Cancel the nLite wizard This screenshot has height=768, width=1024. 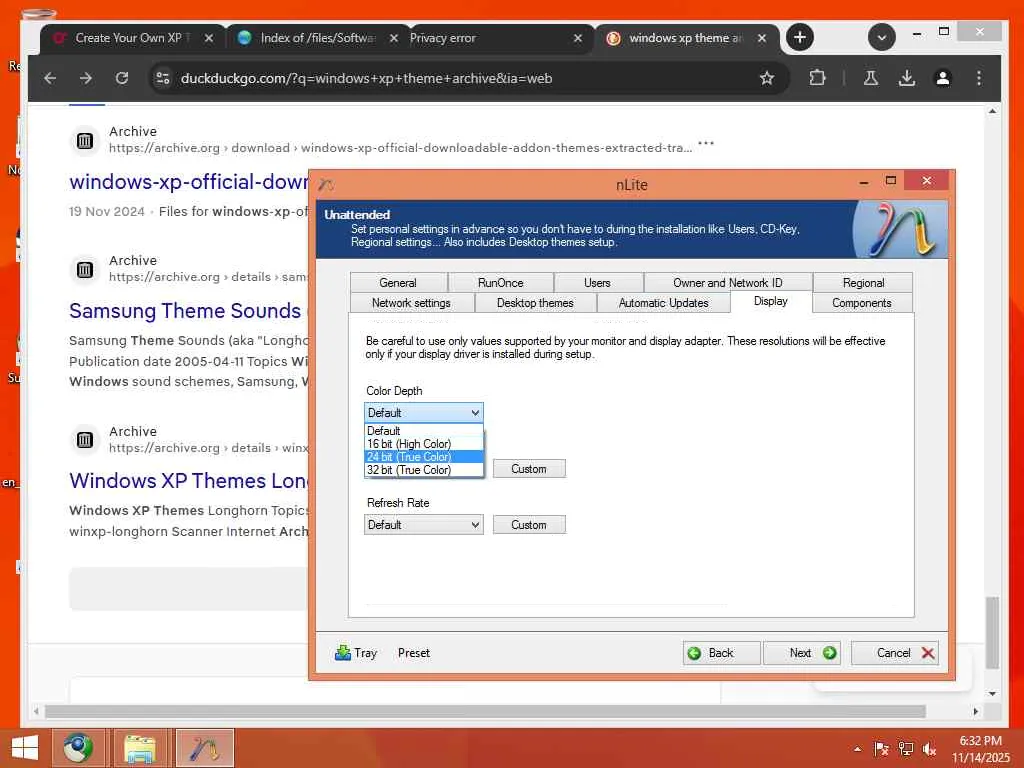coord(895,653)
